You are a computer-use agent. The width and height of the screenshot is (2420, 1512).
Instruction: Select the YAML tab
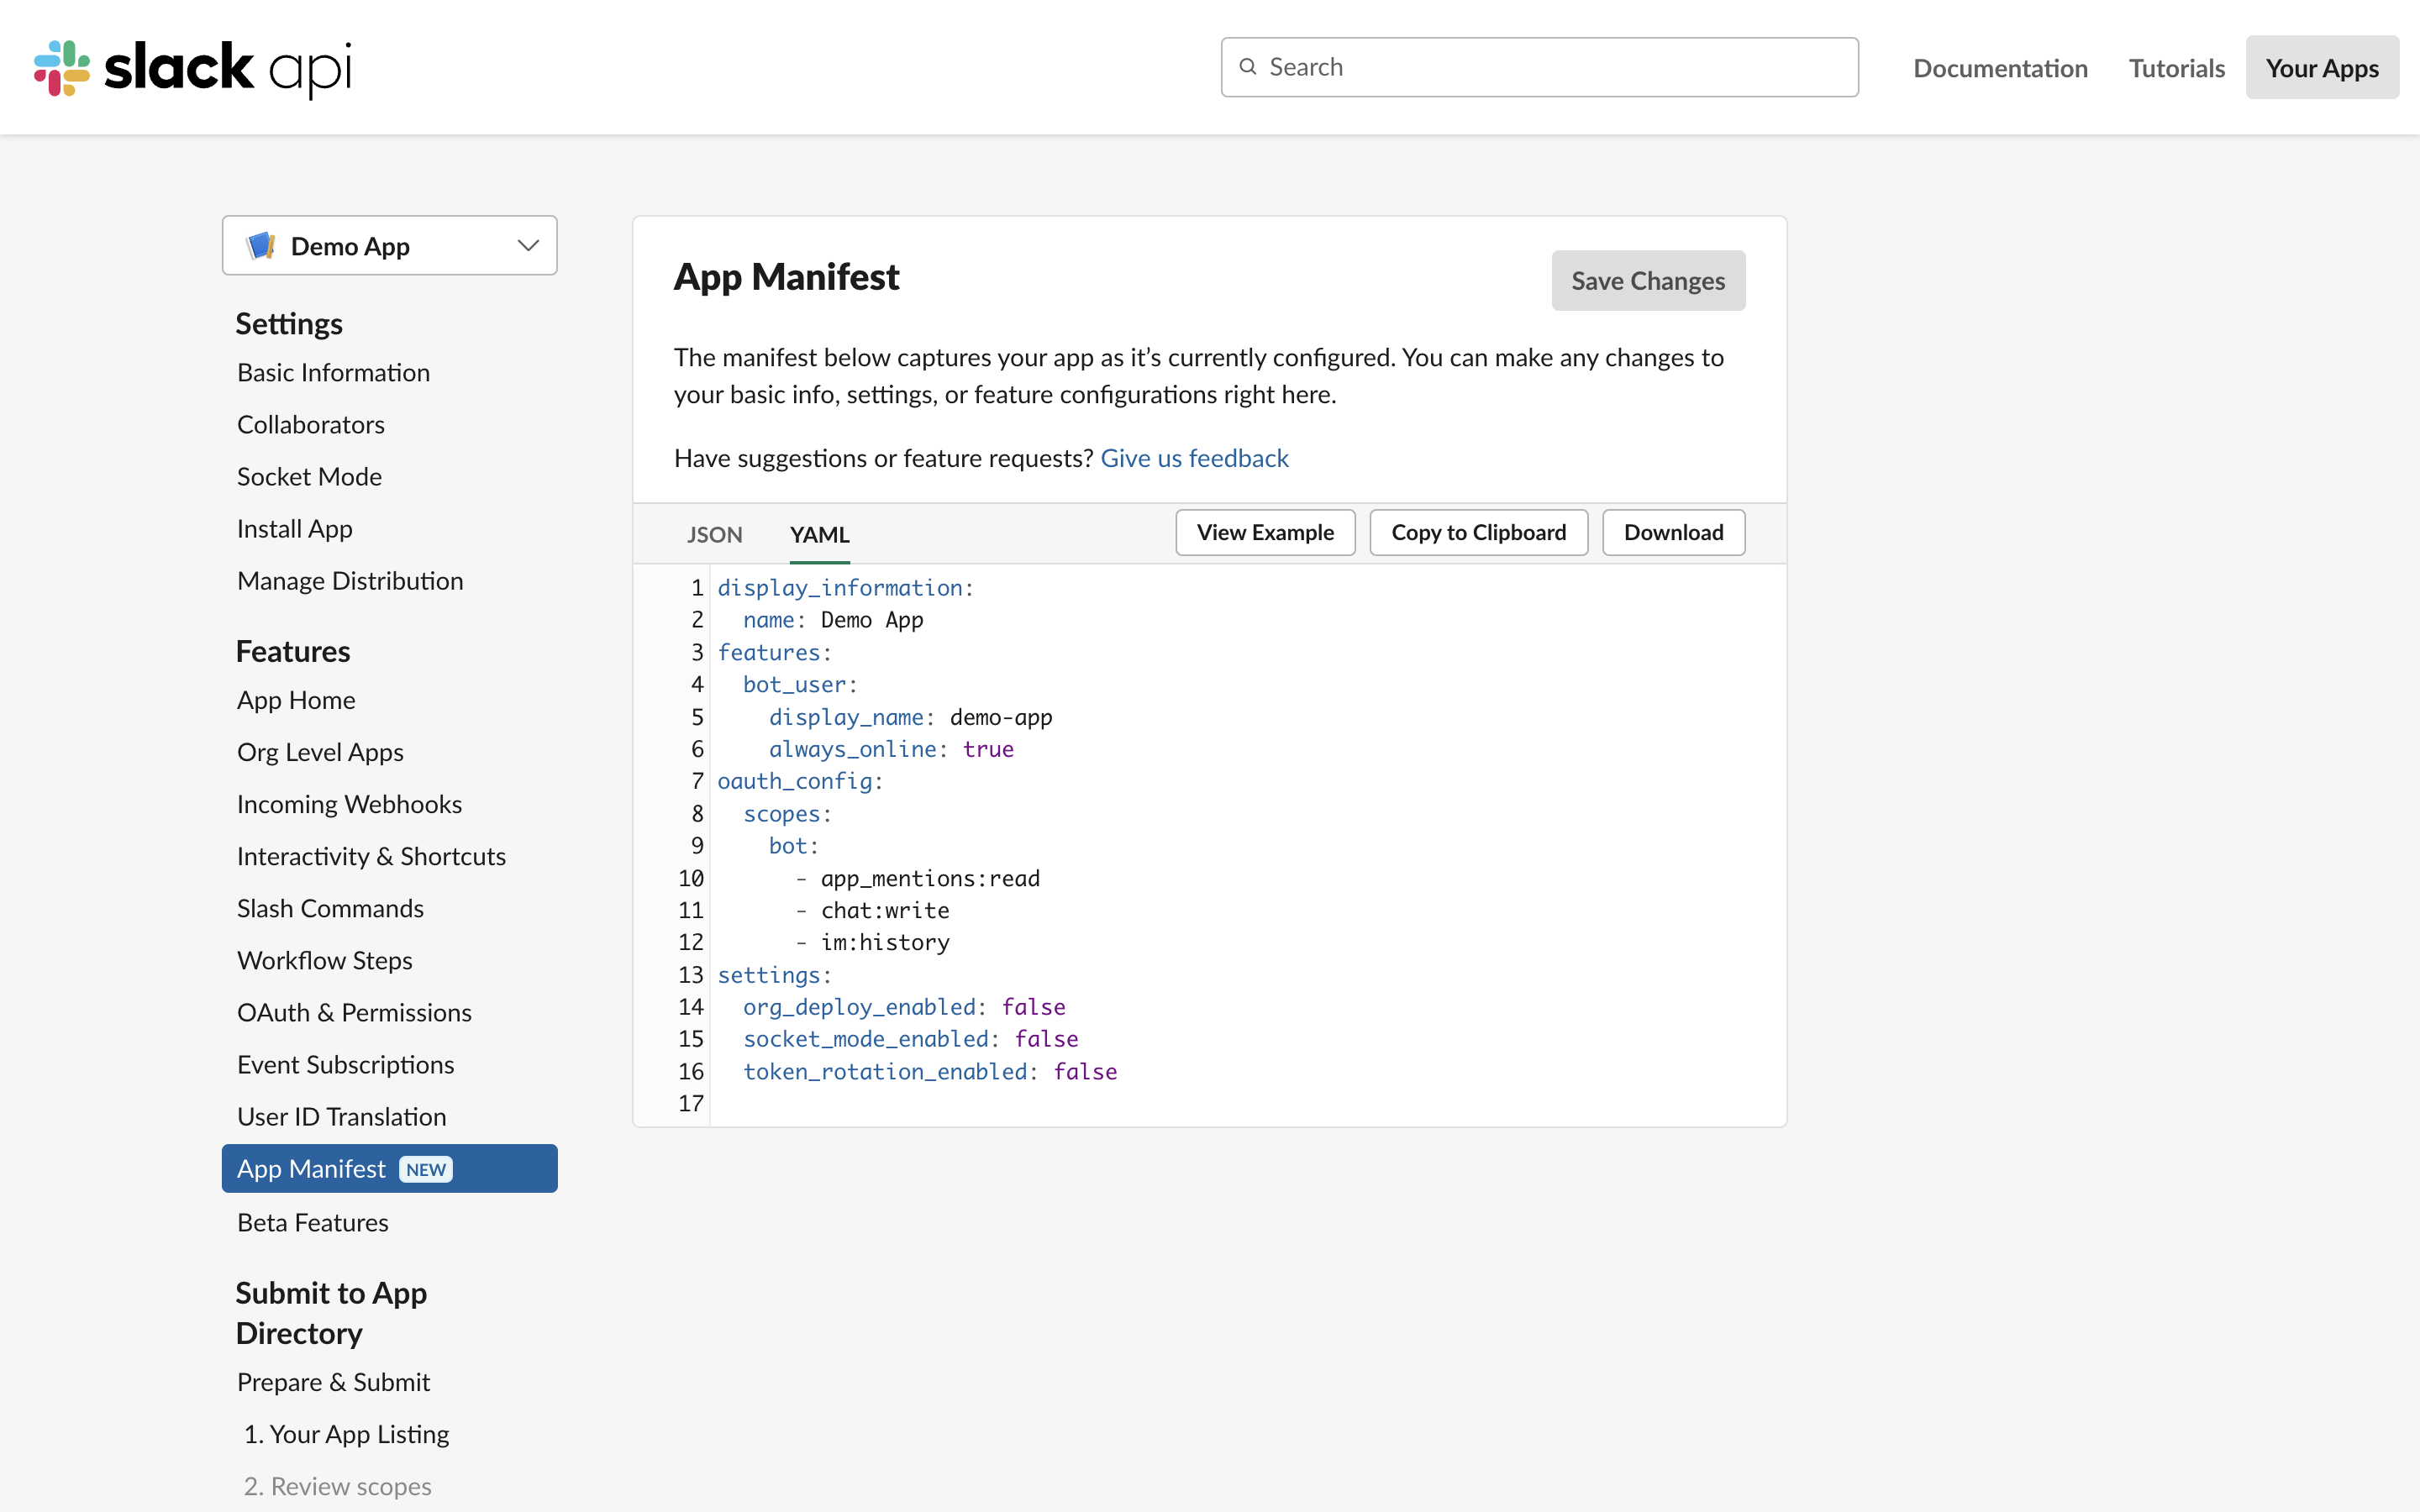click(819, 534)
